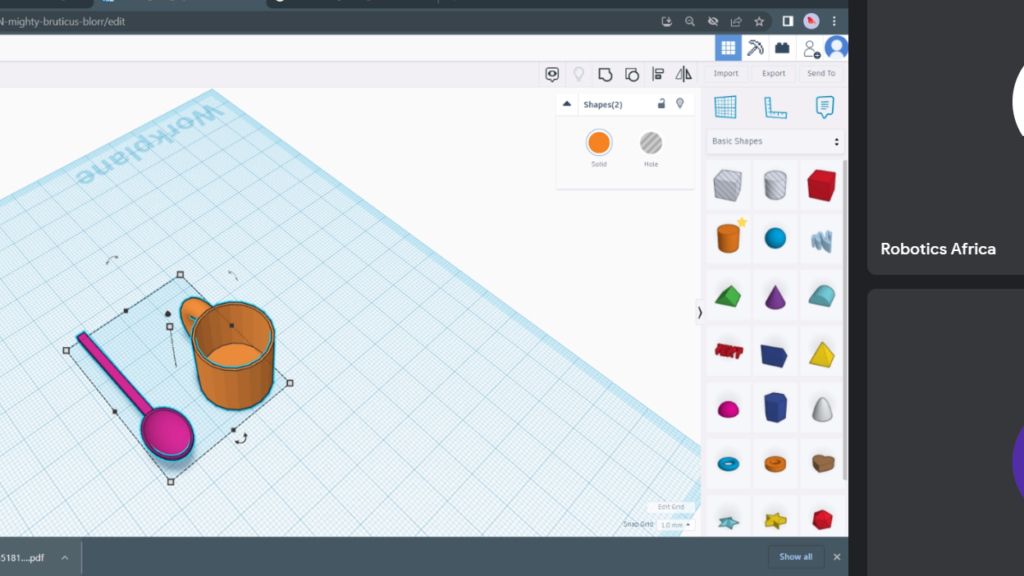The height and width of the screenshot is (576, 1024).
Task: Toggle the browser side panel icon
Action: click(788, 22)
